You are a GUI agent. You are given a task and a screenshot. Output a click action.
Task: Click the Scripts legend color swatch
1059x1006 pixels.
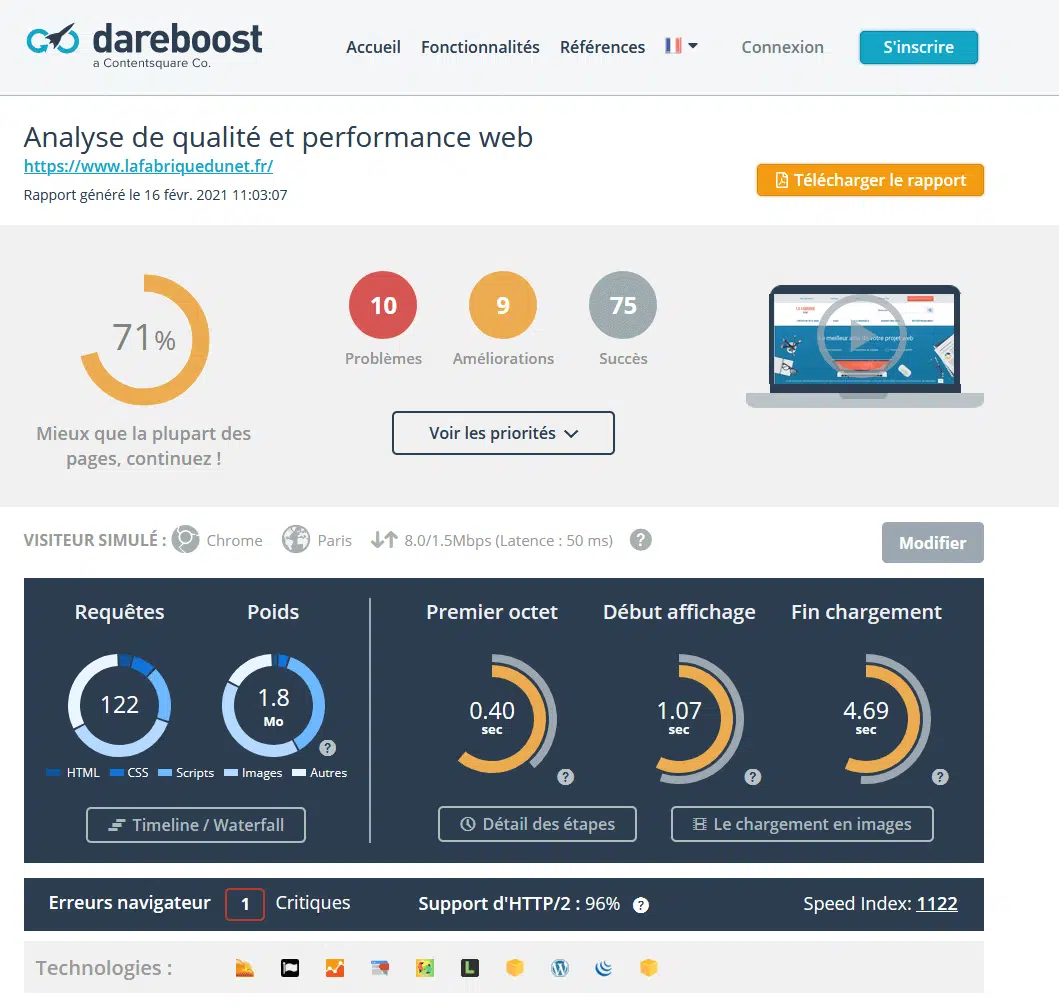click(x=165, y=772)
